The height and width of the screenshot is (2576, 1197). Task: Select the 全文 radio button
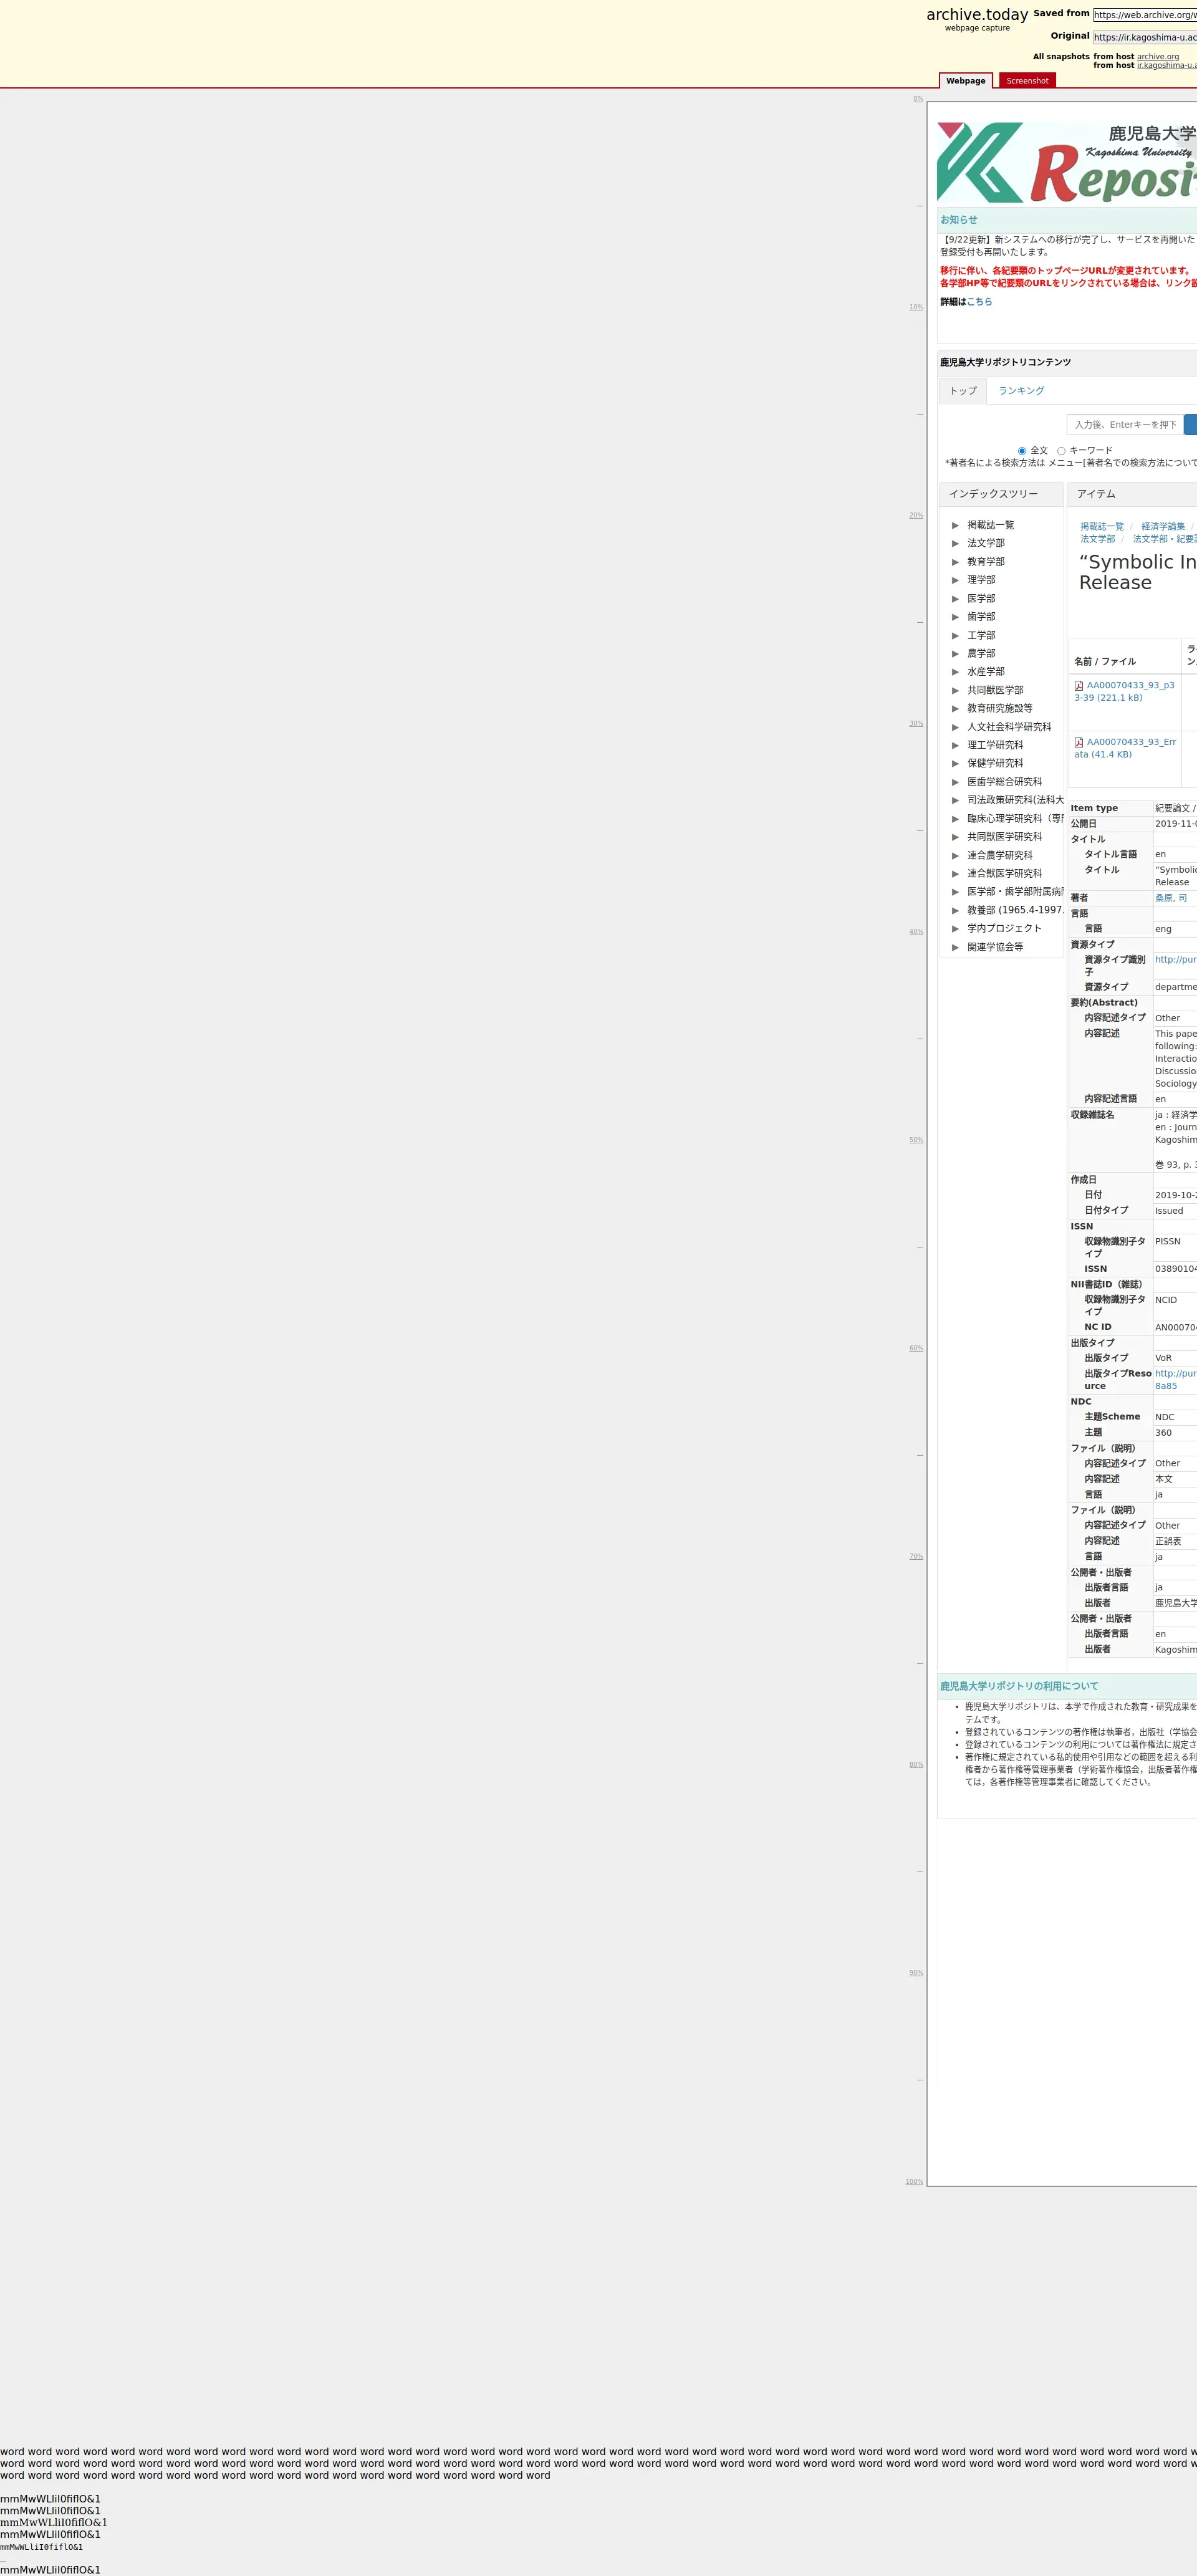[1021, 451]
